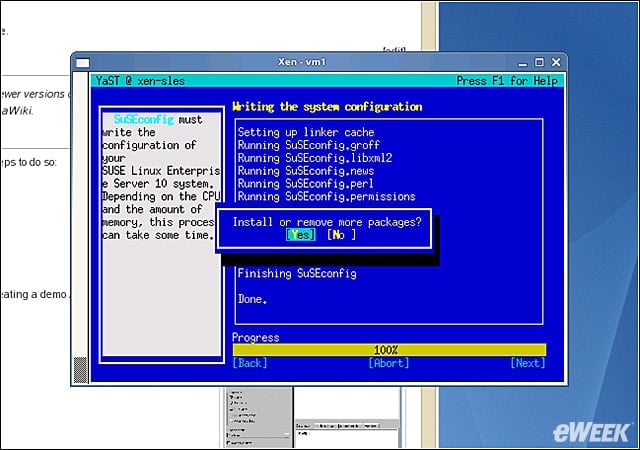Viewport: 640px width, 450px height.
Task: Click 'Running SuSEconfig.groff' log line
Action: [309, 145]
